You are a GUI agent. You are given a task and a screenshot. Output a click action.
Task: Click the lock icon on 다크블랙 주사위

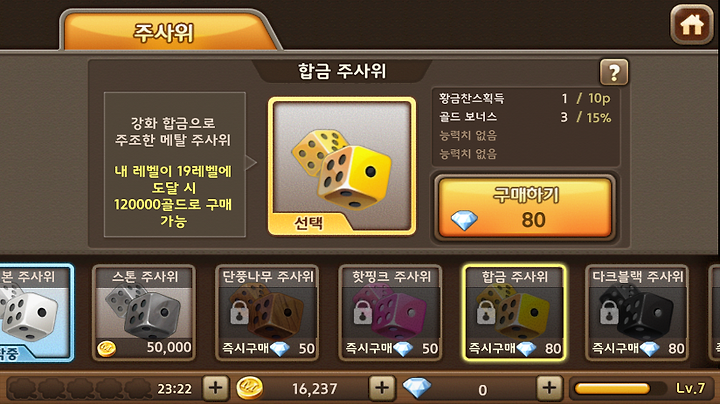tap(609, 312)
